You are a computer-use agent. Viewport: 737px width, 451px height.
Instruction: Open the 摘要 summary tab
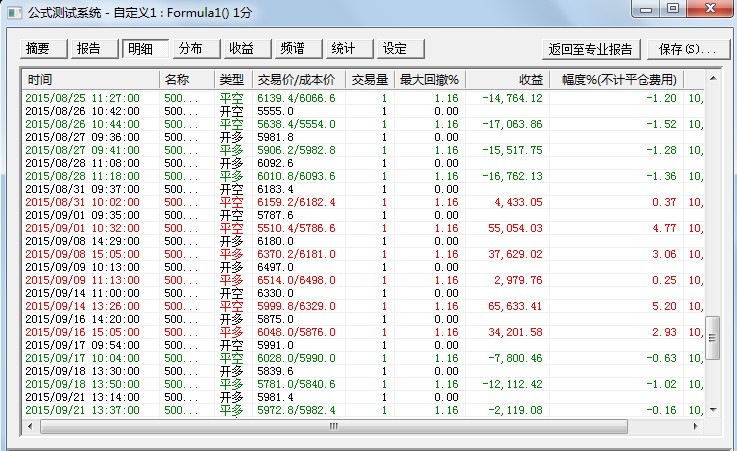click(x=43, y=49)
